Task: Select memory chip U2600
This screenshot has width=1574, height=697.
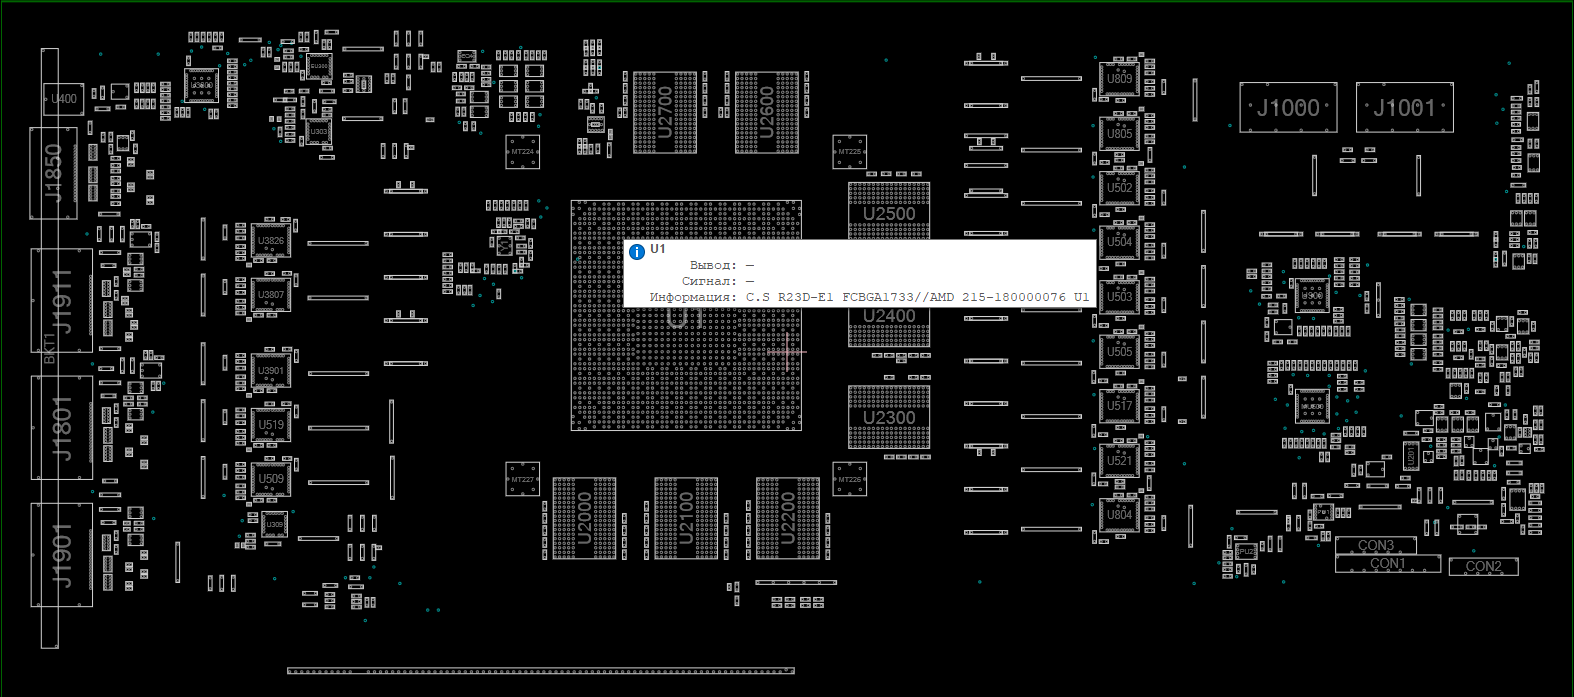Action: point(767,112)
